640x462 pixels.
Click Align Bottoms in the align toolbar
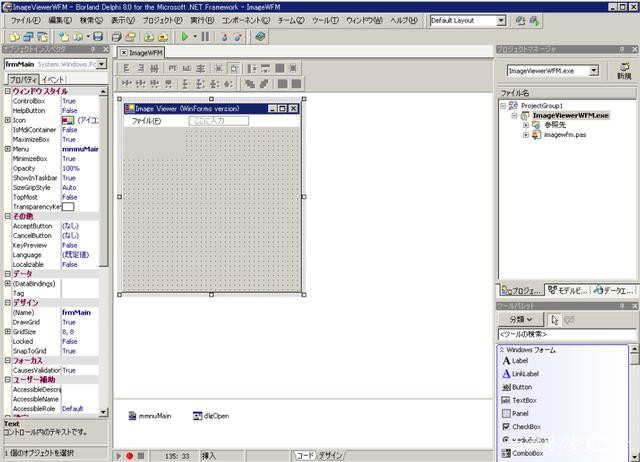[187, 68]
